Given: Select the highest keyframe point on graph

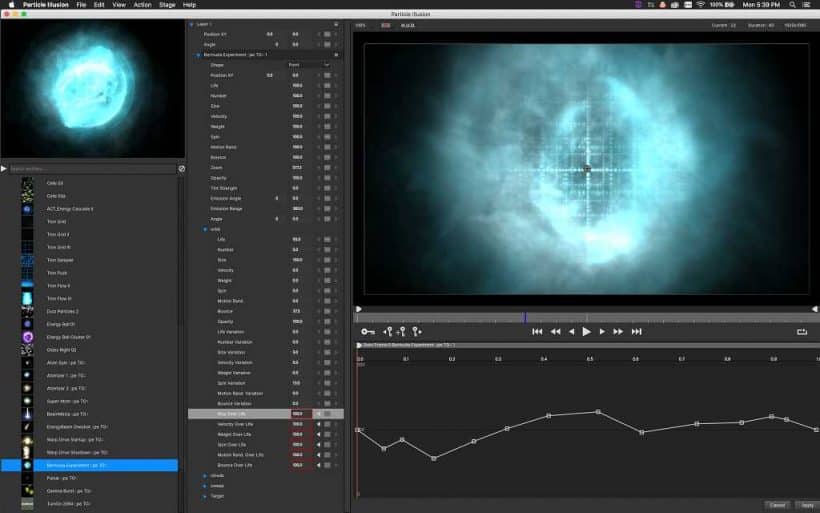Looking at the screenshot, I should (x=598, y=412).
